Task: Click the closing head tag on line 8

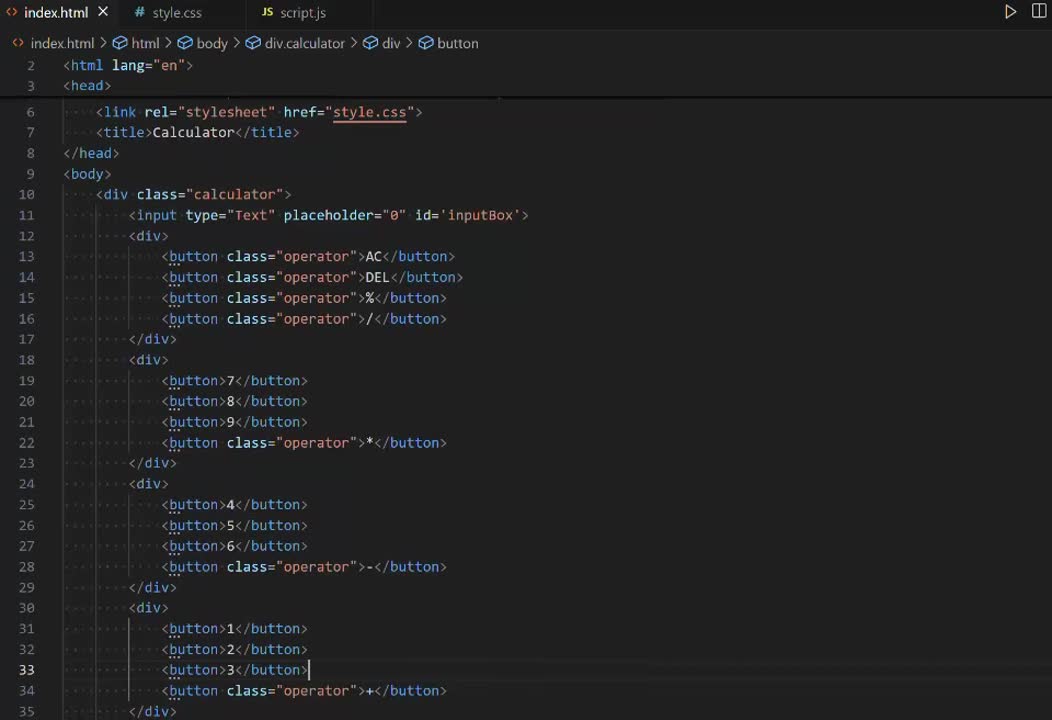Action: pyautogui.click(x=91, y=153)
